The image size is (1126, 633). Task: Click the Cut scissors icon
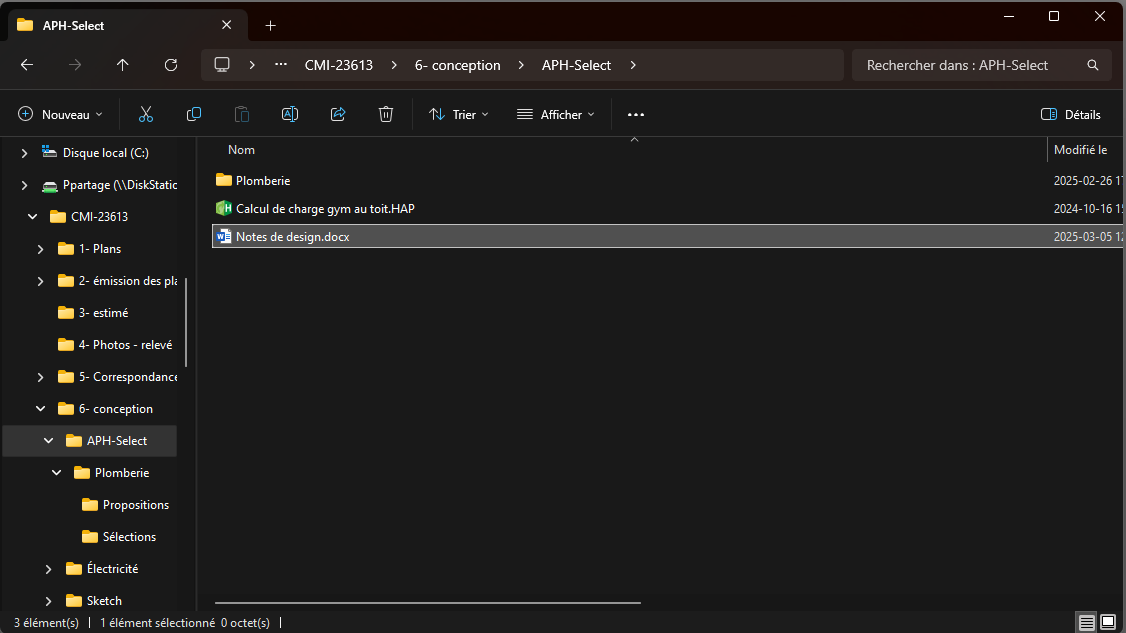[146, 115]
